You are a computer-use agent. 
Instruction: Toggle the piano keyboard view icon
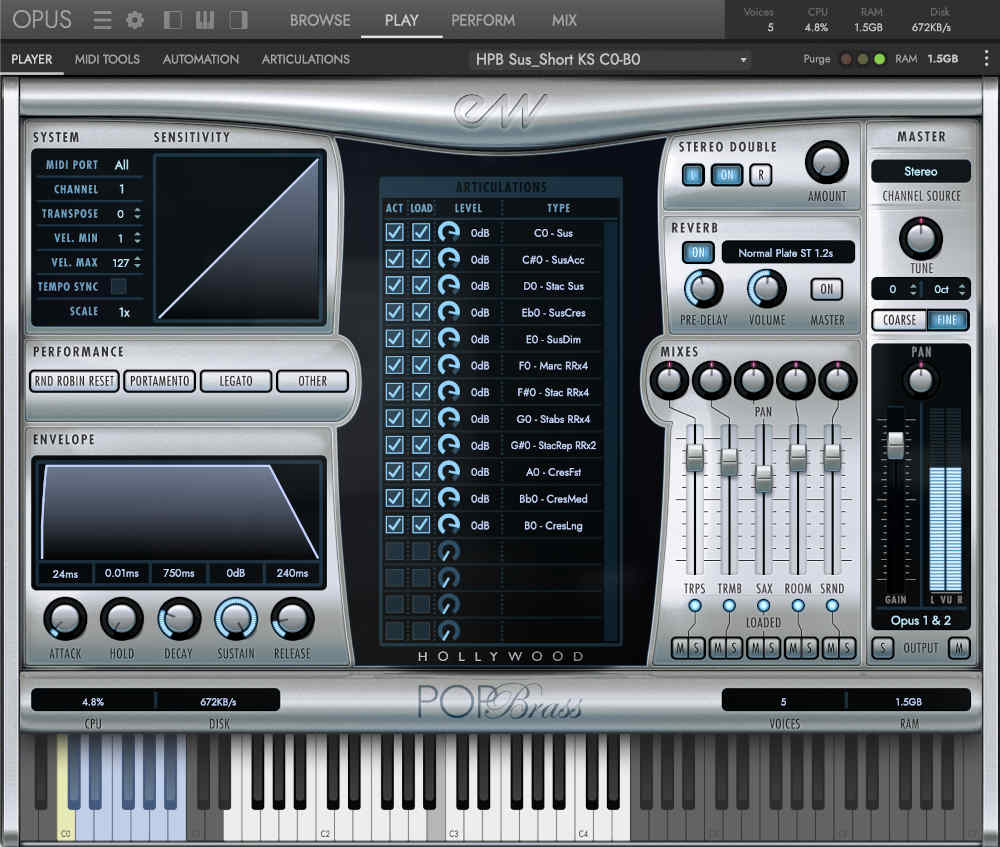pyautogui.click(x=205, y=20)
